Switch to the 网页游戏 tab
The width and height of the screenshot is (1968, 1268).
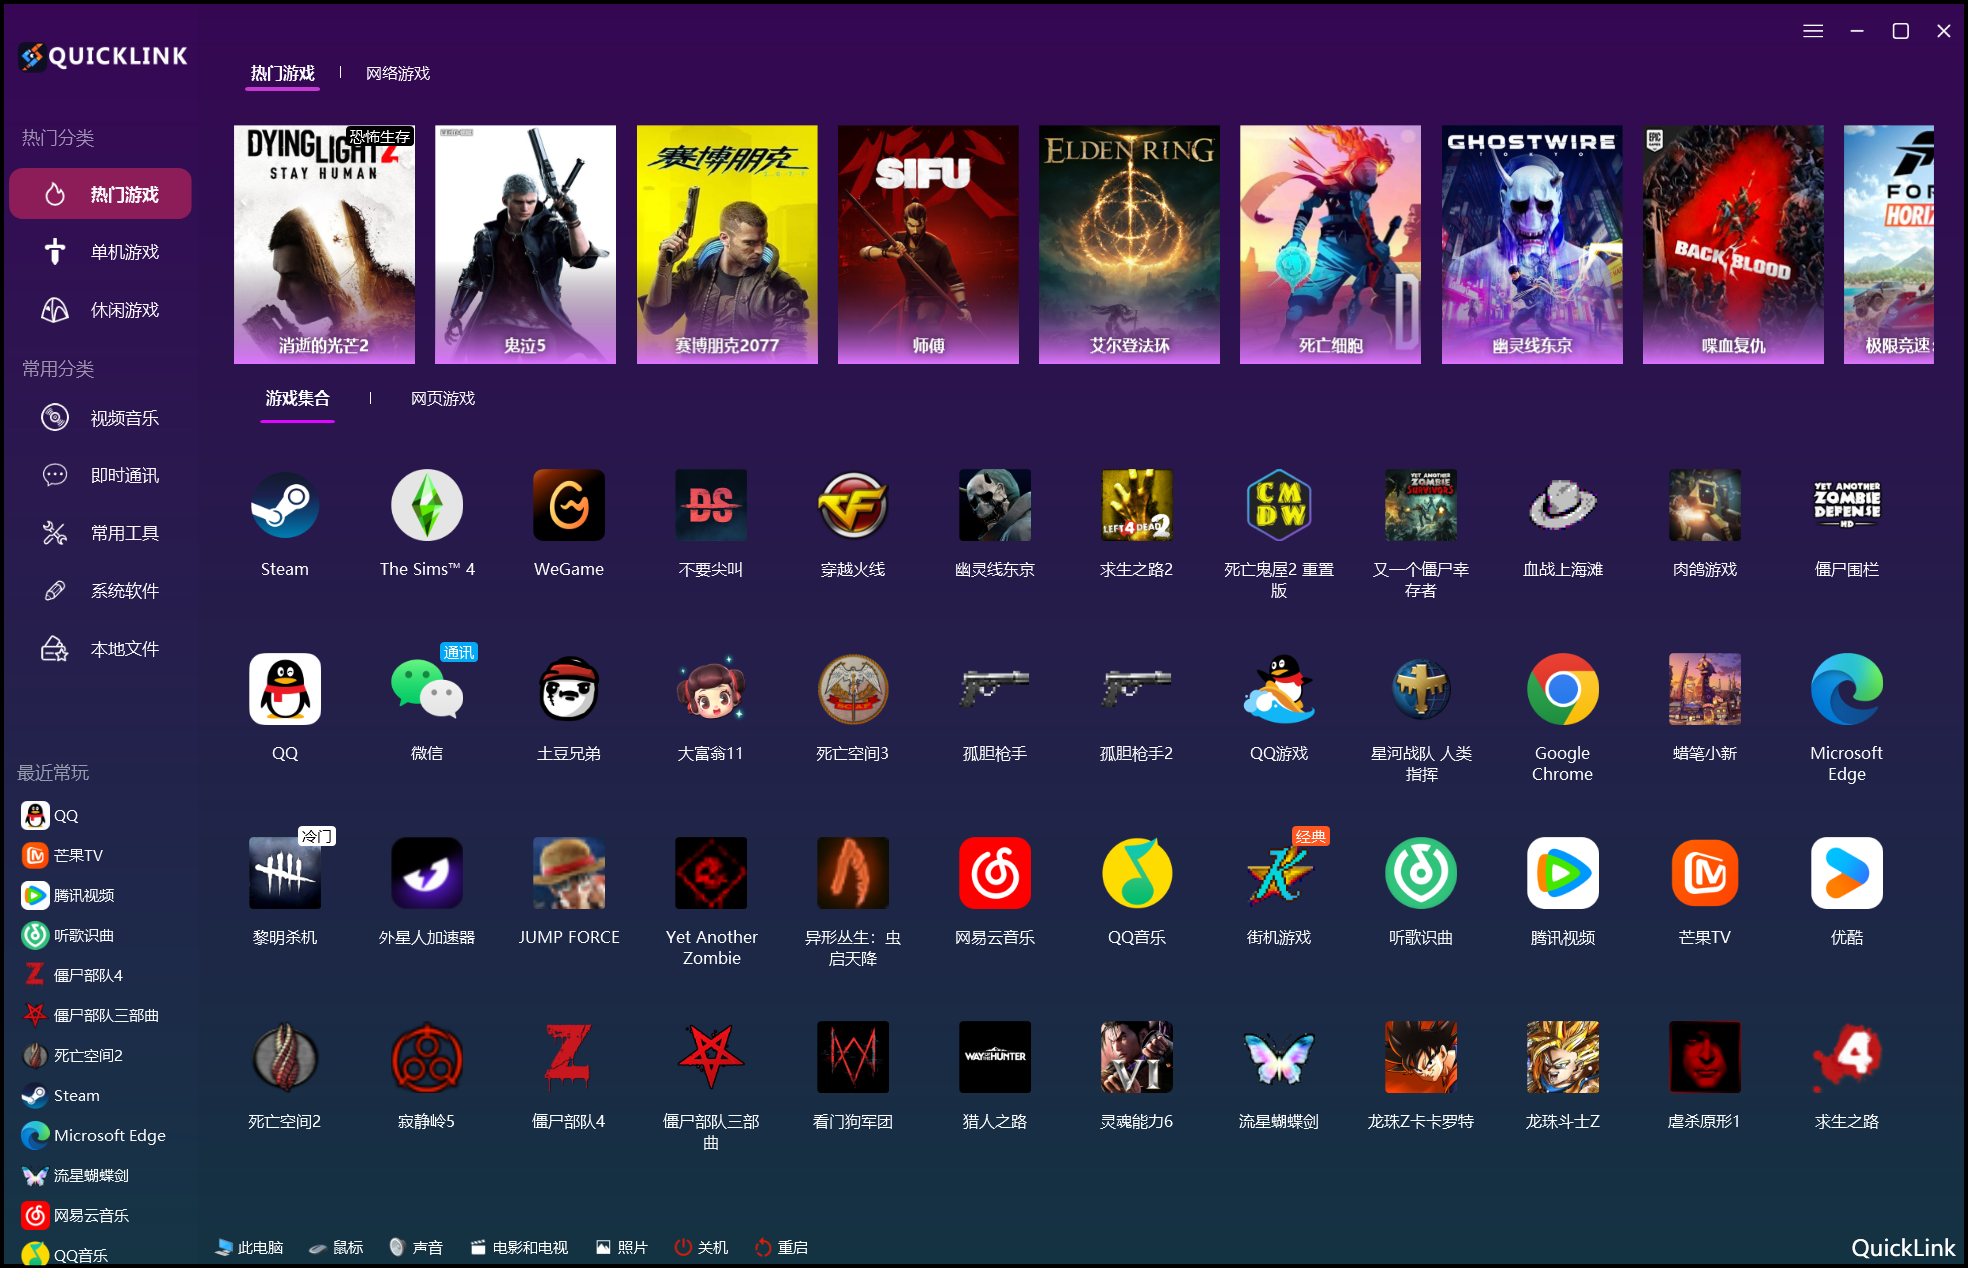tap(441, 397)
